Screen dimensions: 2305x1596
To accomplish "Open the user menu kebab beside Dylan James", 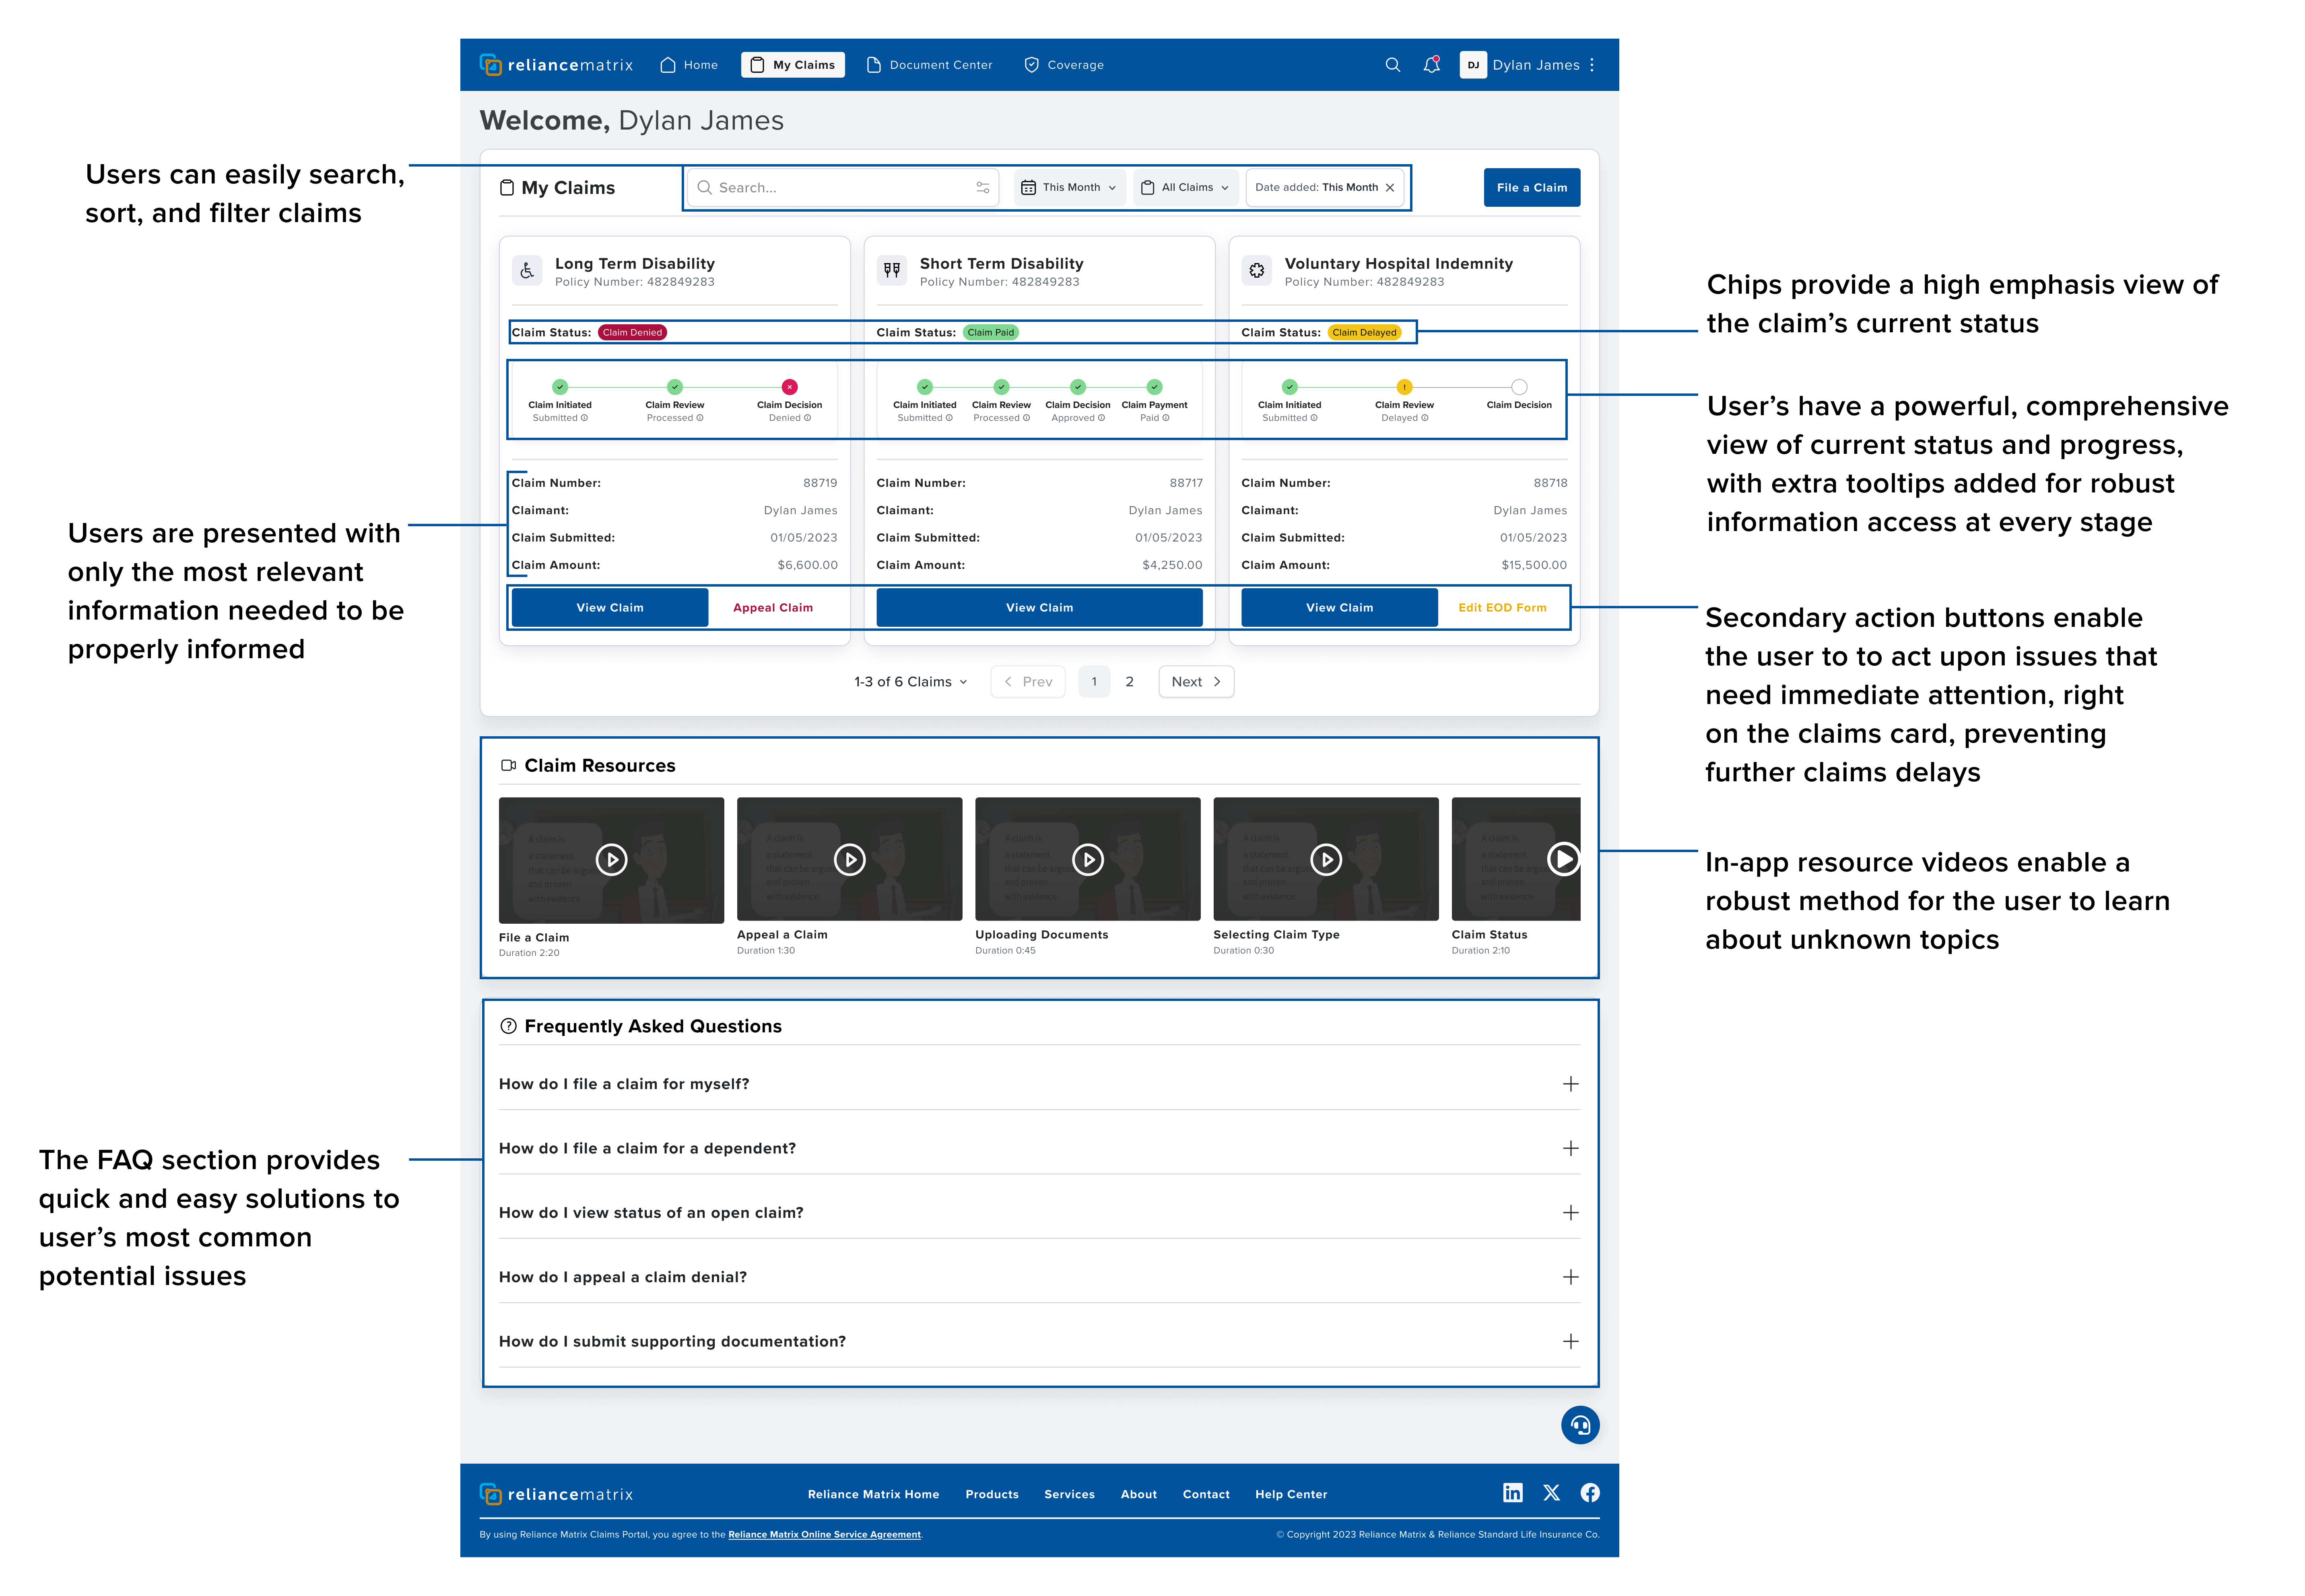I will (x=1591, y=65).
